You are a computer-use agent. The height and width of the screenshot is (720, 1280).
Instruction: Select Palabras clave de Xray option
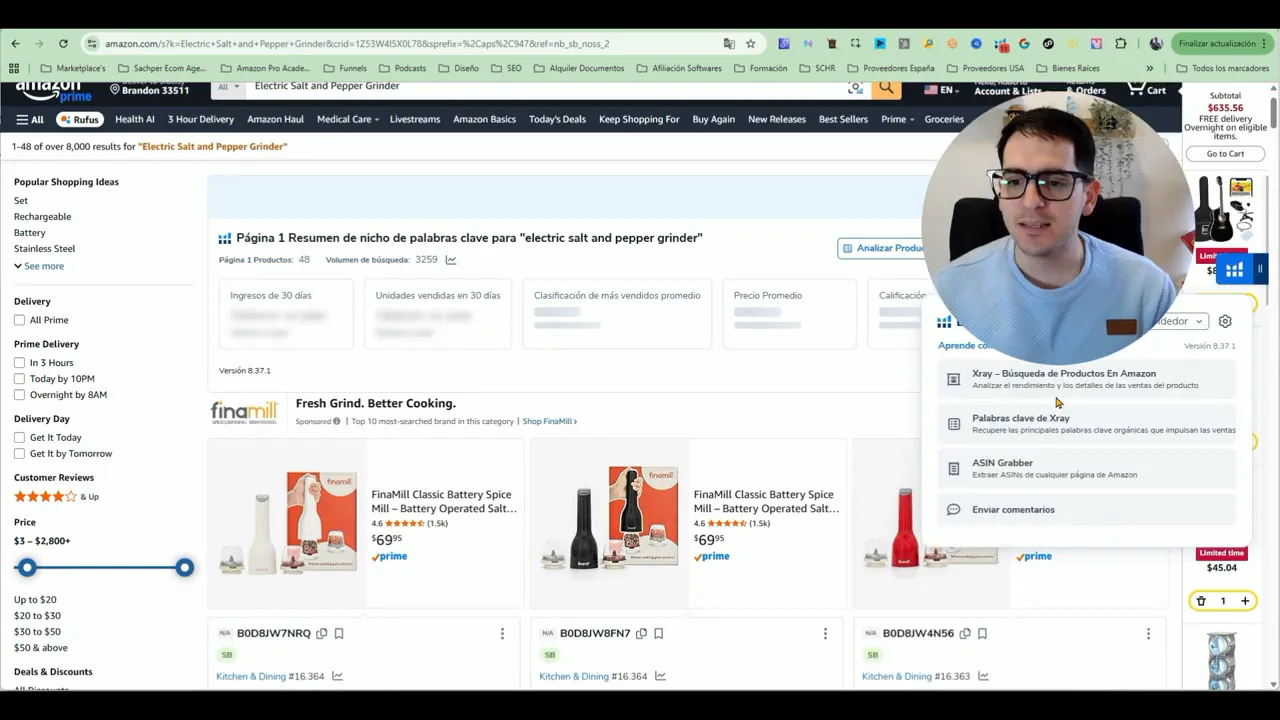[1086, 424]
